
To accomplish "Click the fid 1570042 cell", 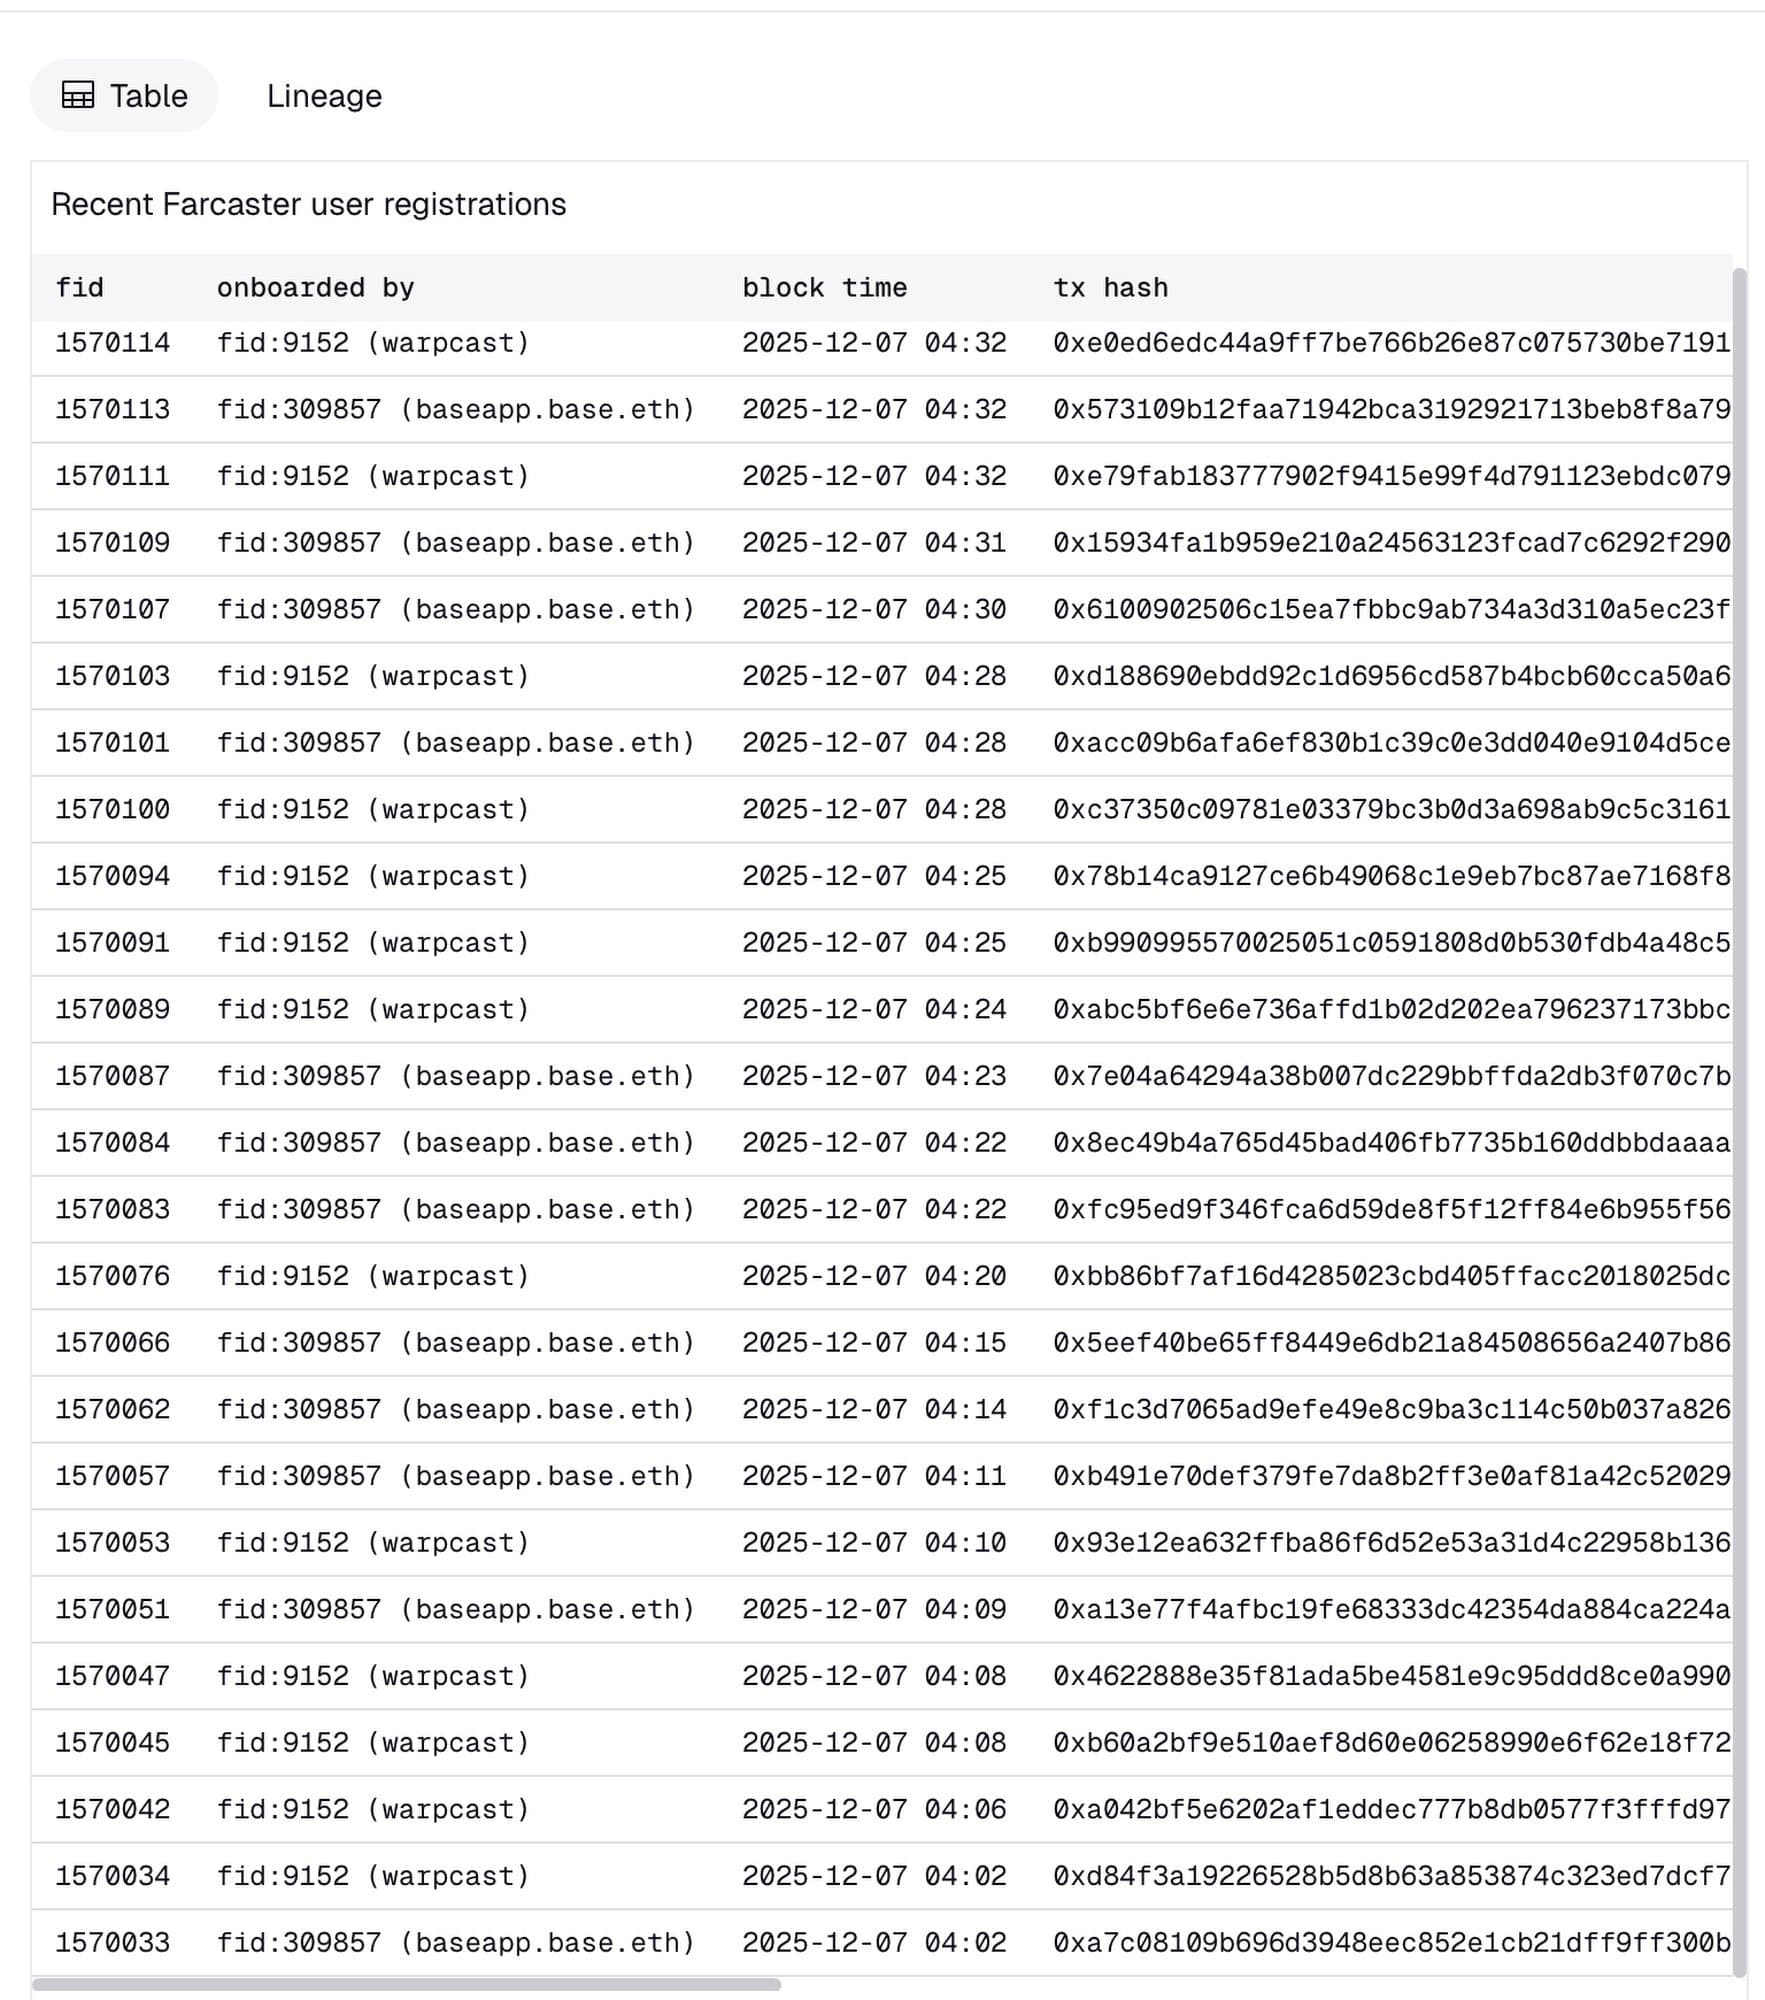I will point(113,1809).
